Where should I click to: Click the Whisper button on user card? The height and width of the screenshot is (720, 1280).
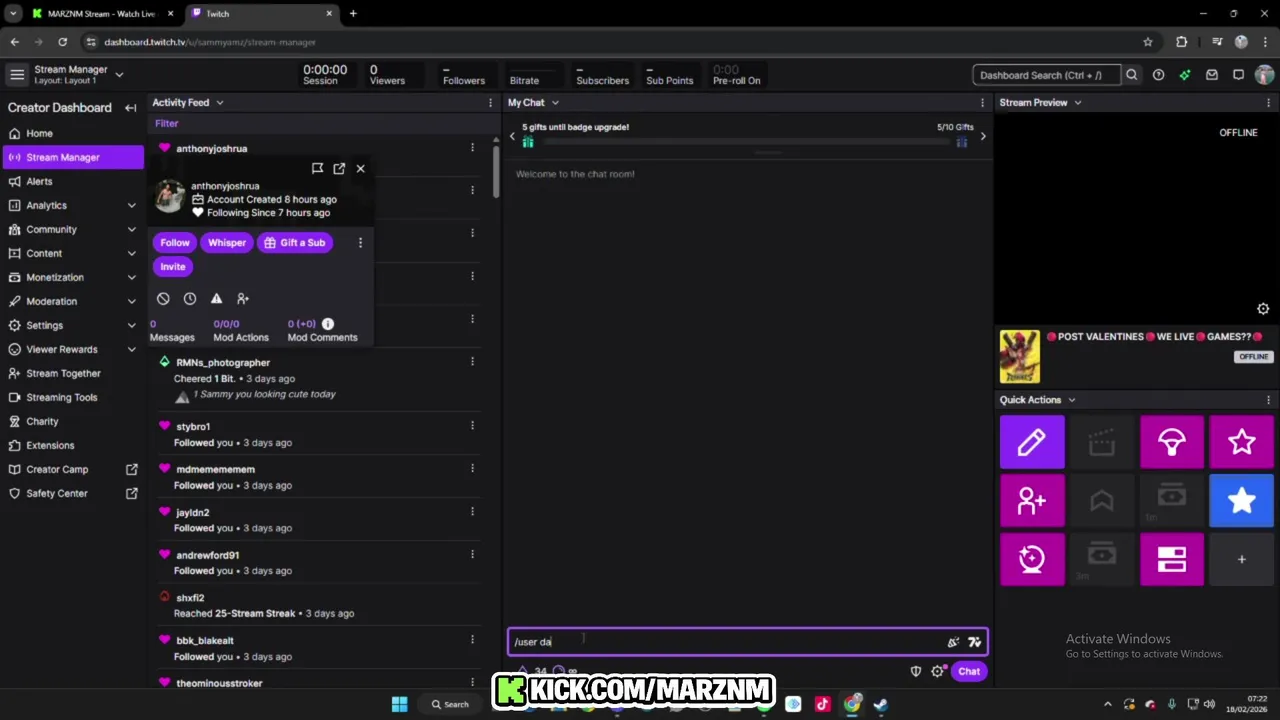227,242
